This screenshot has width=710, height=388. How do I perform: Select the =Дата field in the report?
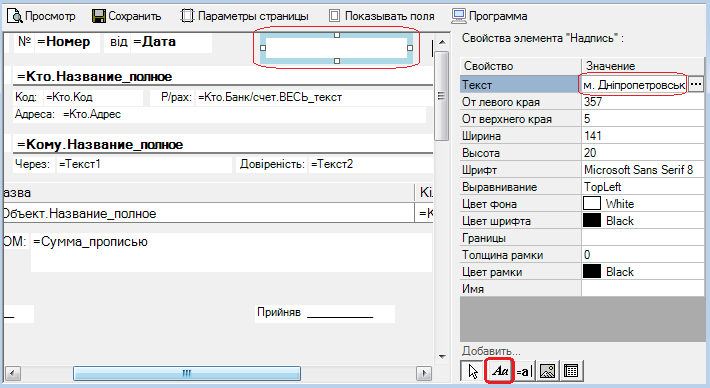pyautogui.click(x=171, y=42)
